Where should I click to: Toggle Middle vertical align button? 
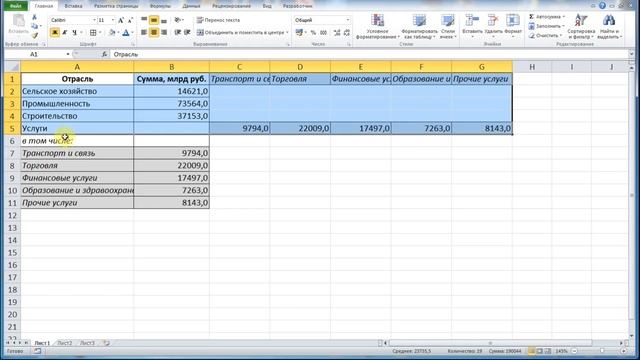pyautogui.click(x=154, y=20)
